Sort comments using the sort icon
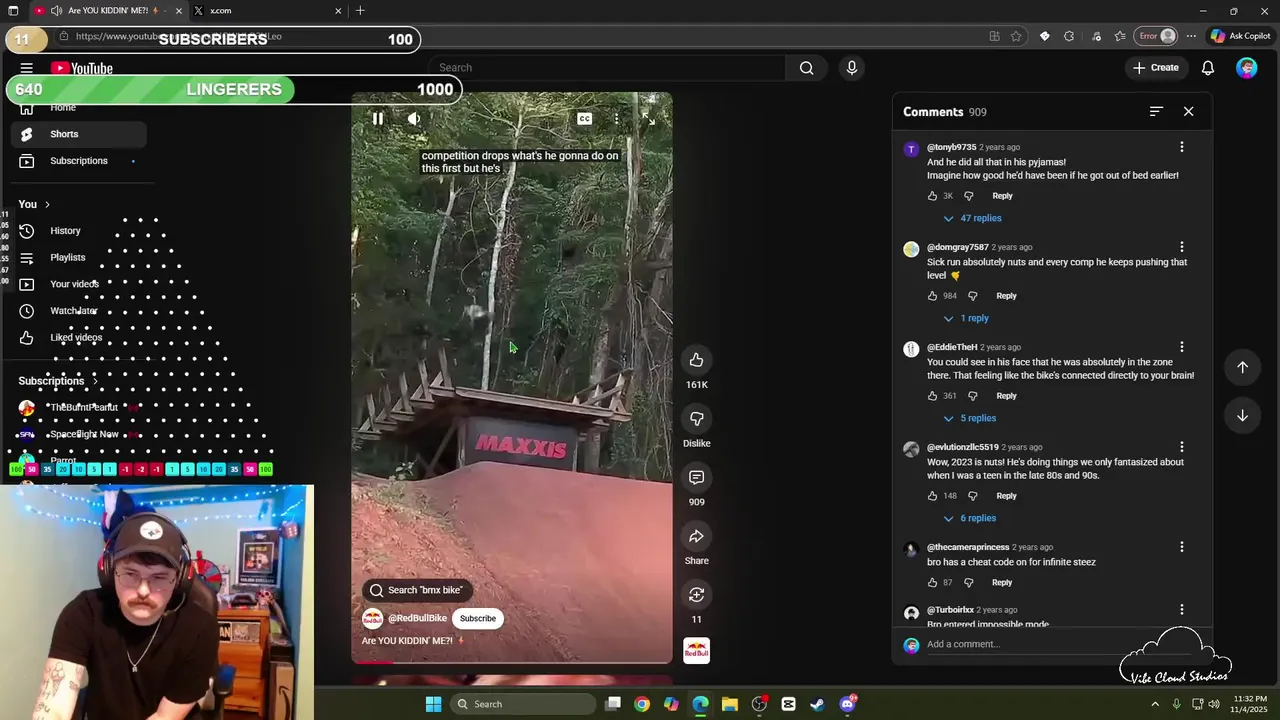This screenshot has height=720, width=1280. (x=1156, y=112)
